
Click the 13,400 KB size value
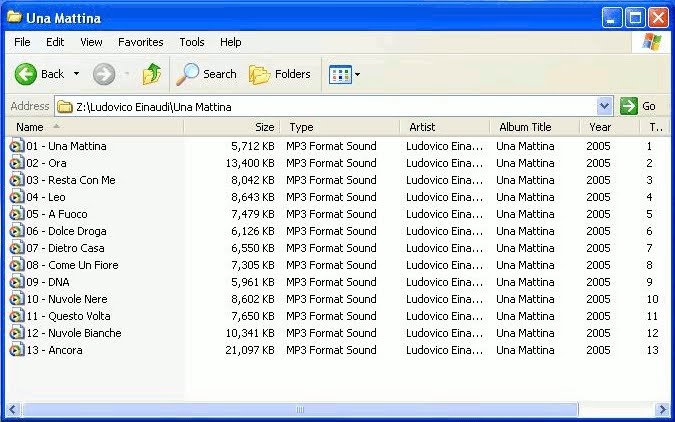250,163
